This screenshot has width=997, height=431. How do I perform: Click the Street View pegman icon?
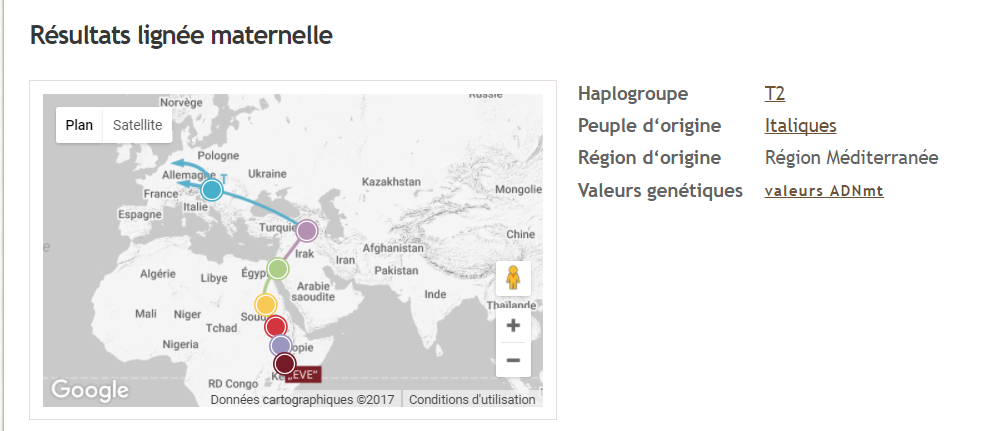pos(513,278)
